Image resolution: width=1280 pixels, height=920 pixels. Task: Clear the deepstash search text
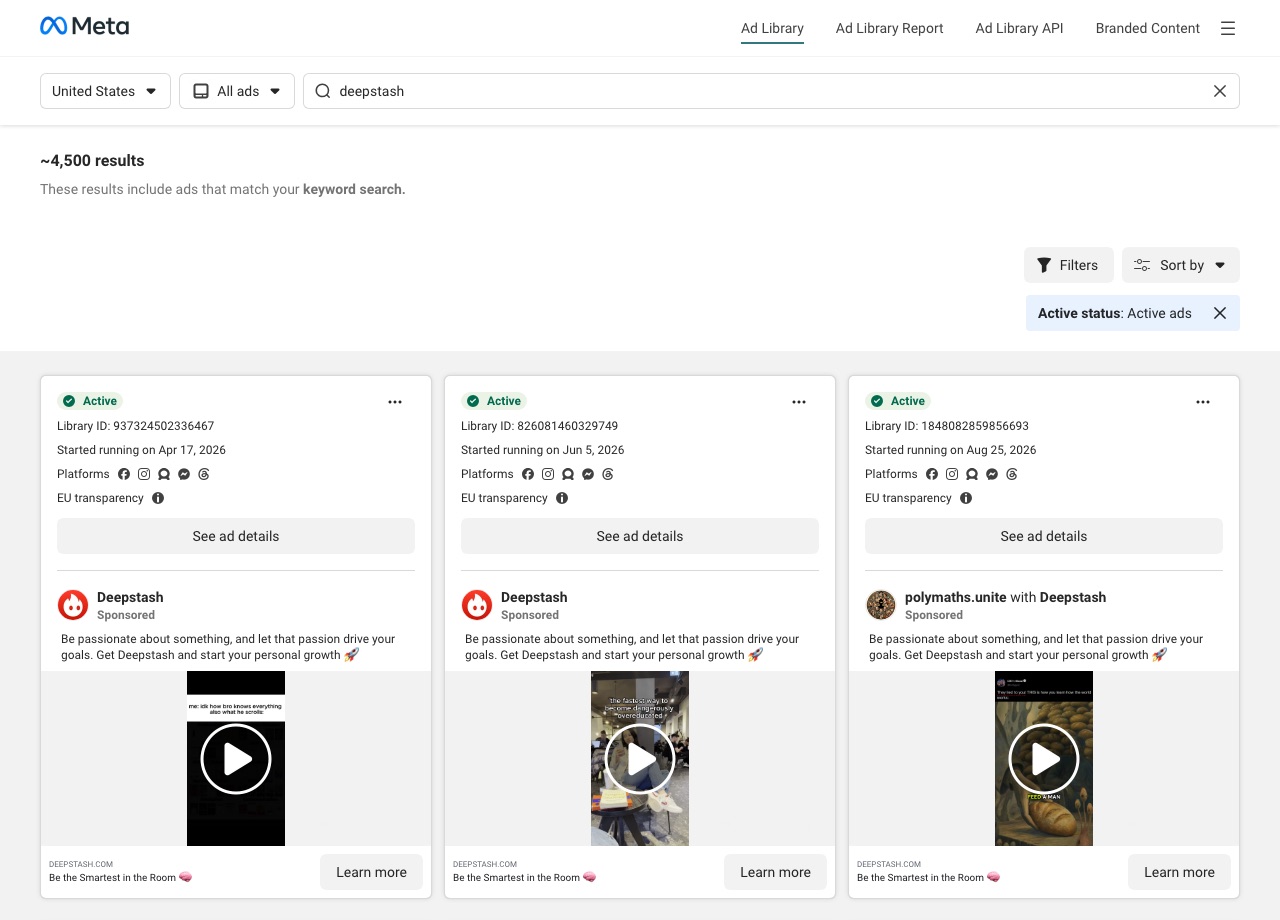(1220, 91)
